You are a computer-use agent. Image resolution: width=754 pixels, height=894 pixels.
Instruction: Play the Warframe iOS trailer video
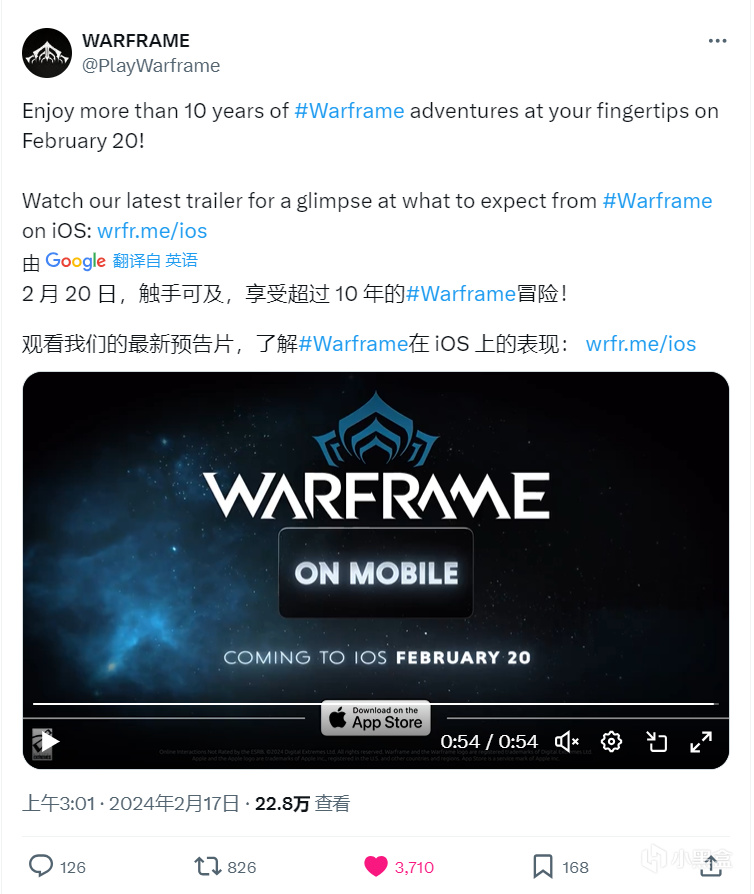tap(49, 741)
